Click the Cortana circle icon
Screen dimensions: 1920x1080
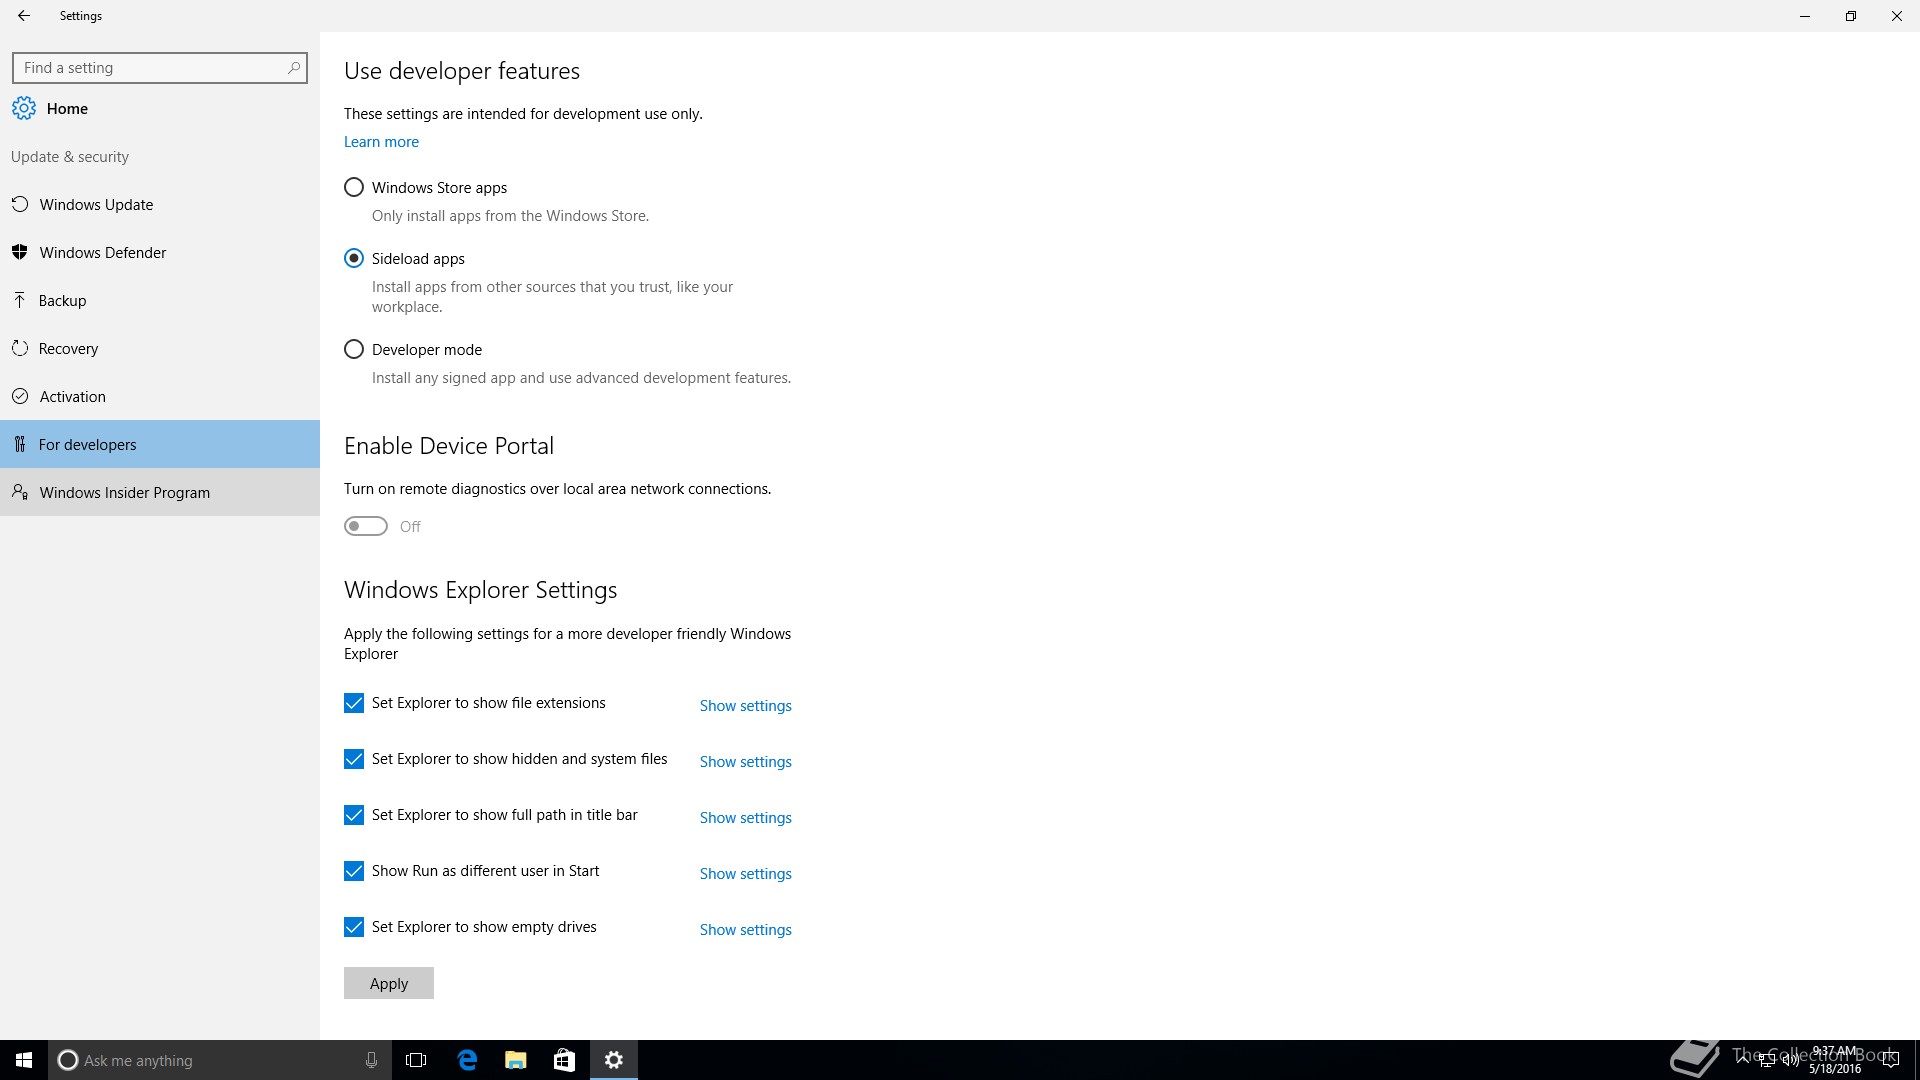[x=68, y=1060]
